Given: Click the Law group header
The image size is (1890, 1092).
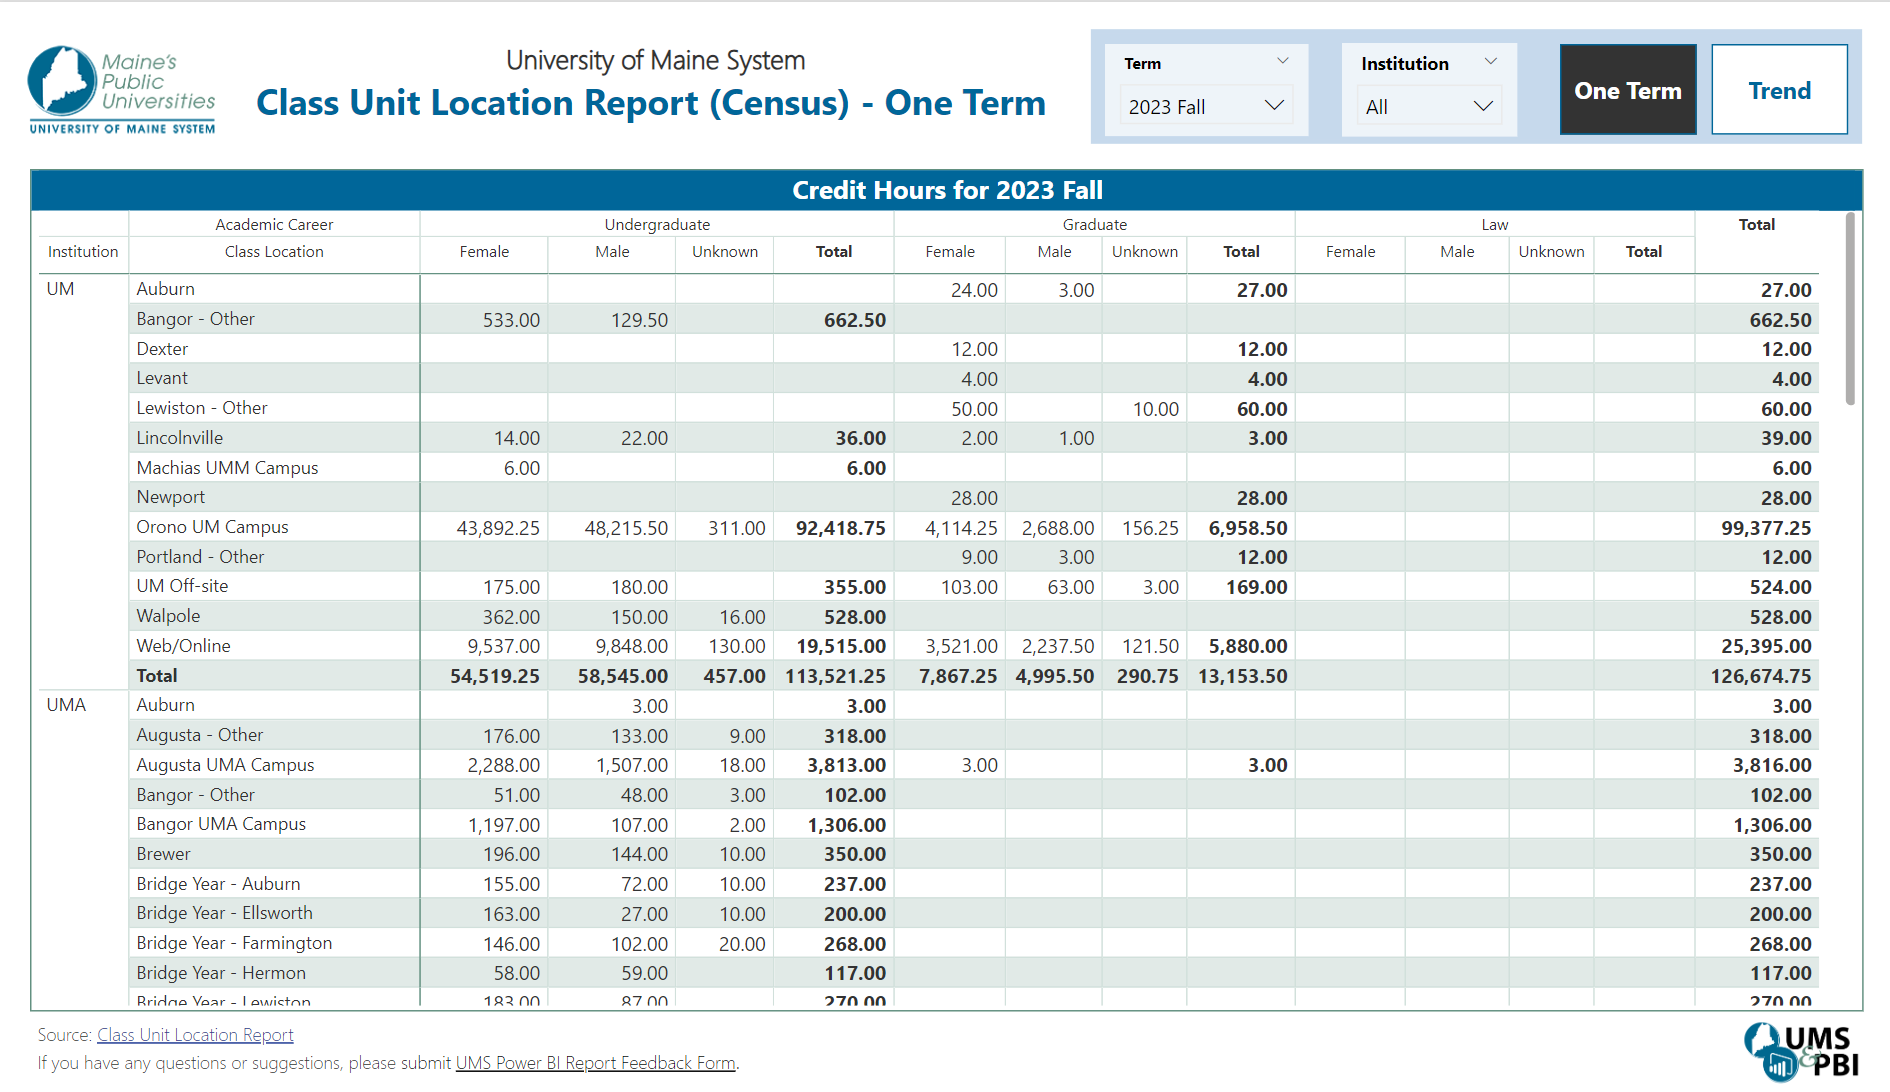Looking at the screenshot, I should [1495, 225].
